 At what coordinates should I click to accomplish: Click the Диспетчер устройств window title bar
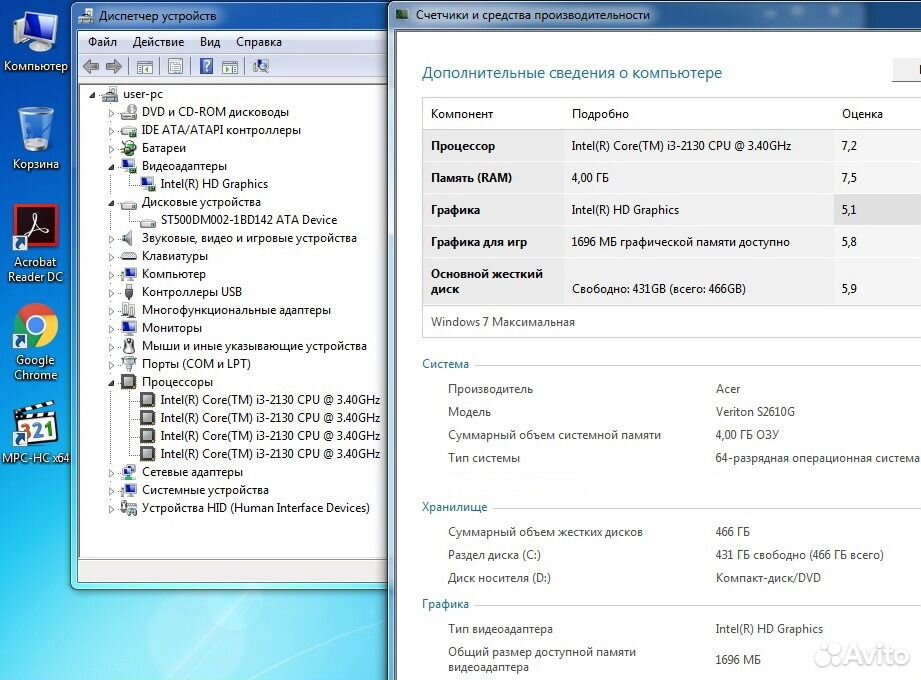pos(232,15)
